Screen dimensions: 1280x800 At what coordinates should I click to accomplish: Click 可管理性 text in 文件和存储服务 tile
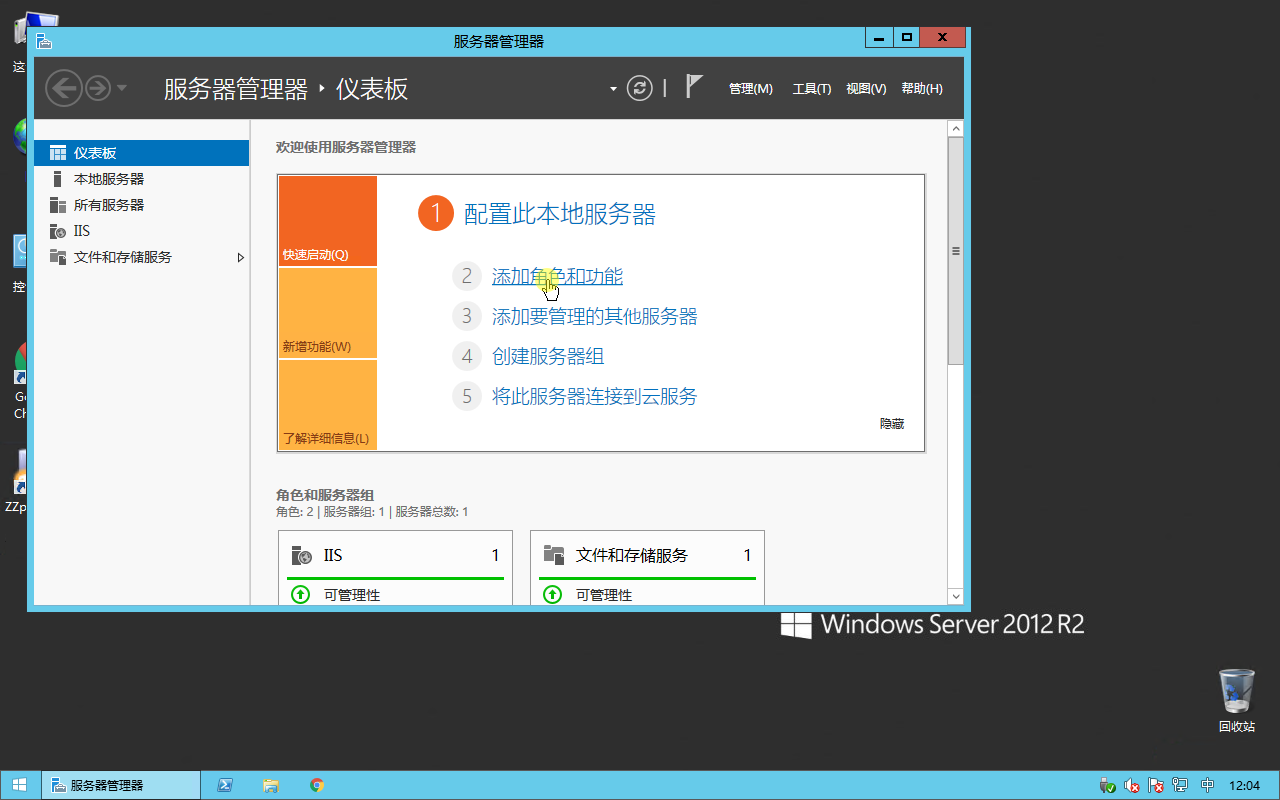604,595
